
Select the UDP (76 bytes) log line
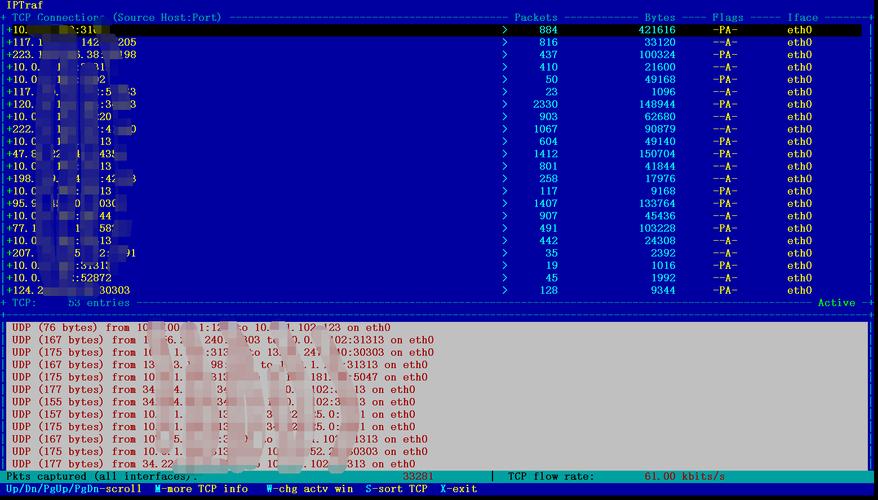pos(202,328)
